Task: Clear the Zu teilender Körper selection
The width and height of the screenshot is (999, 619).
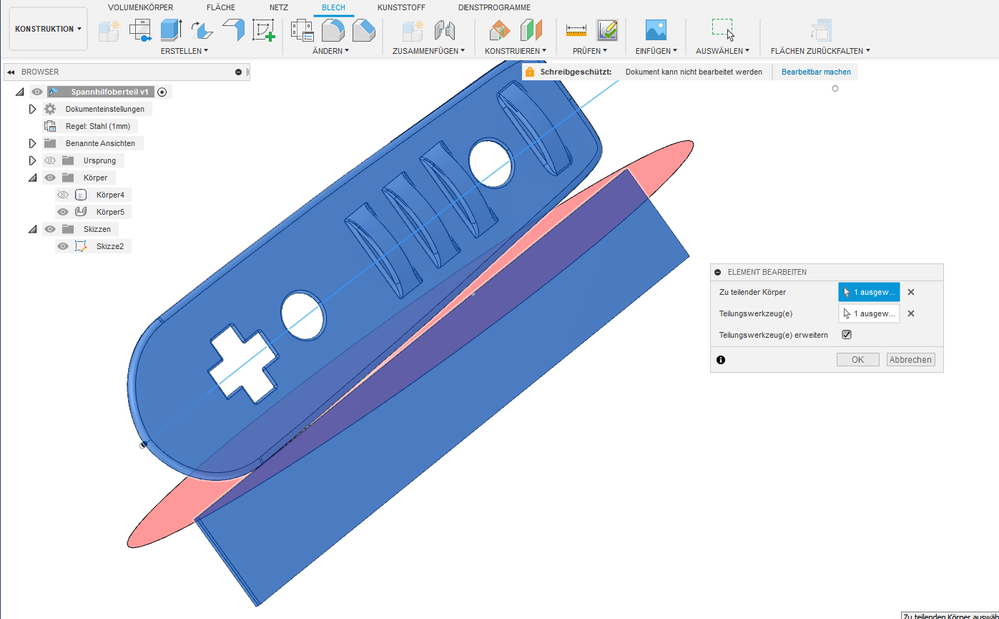Action: (x=911, y=292)
